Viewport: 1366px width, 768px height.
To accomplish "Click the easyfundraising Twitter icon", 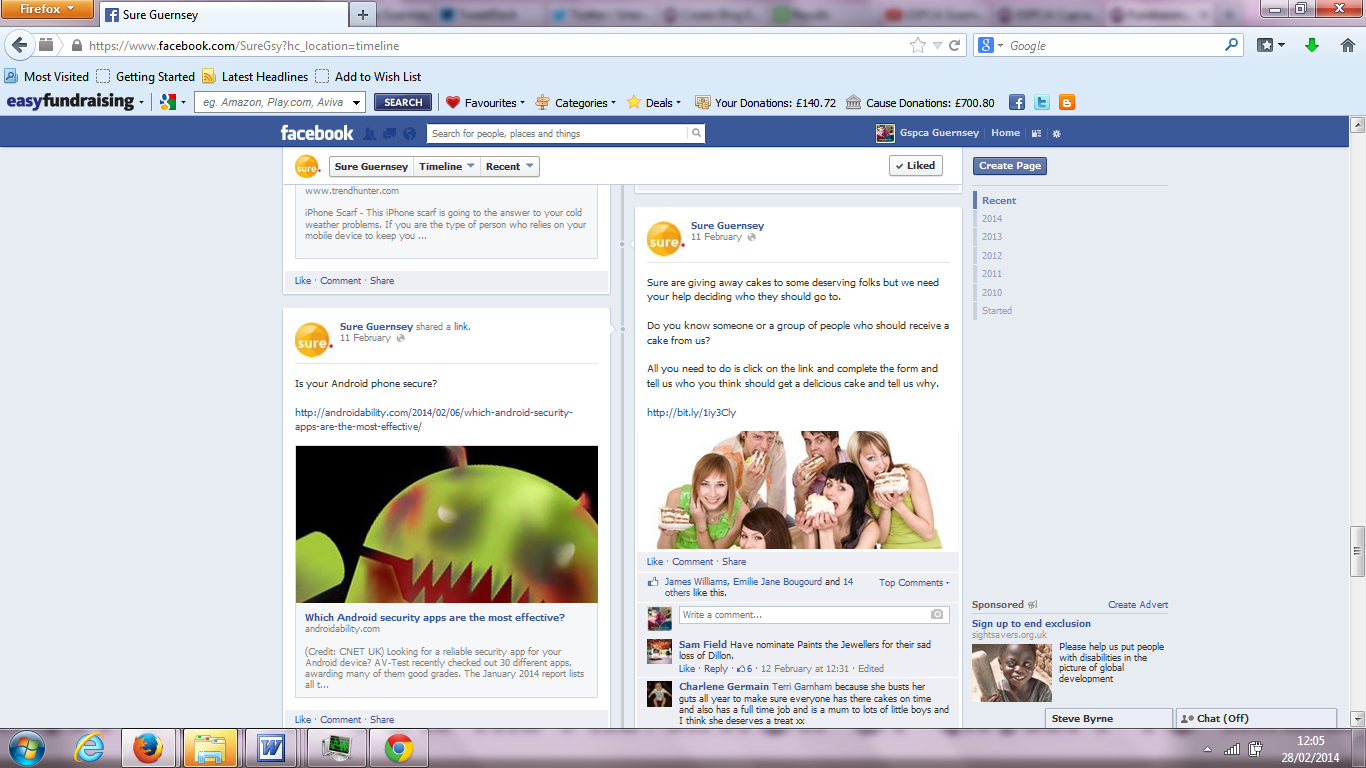I will [x=1042, y=102].
